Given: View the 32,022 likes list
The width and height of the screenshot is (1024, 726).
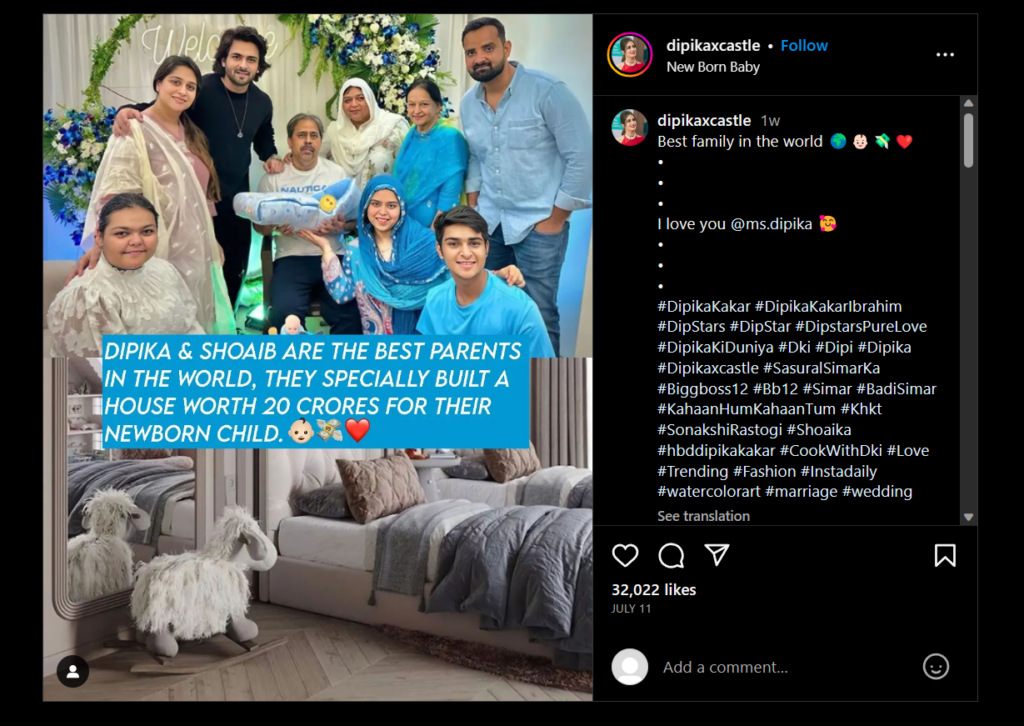Looking at the screenshot, I should [x=654, y=590].
